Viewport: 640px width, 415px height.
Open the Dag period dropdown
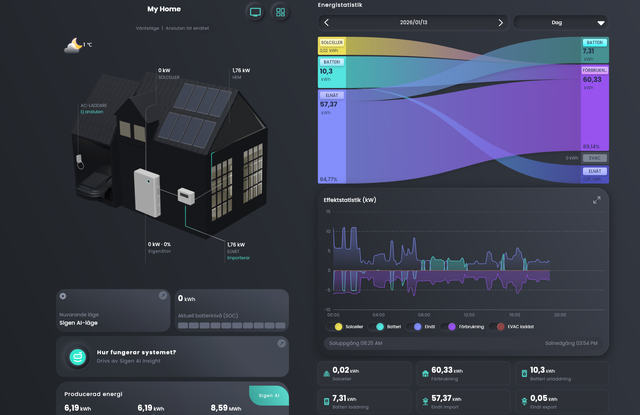pos(561,23)
